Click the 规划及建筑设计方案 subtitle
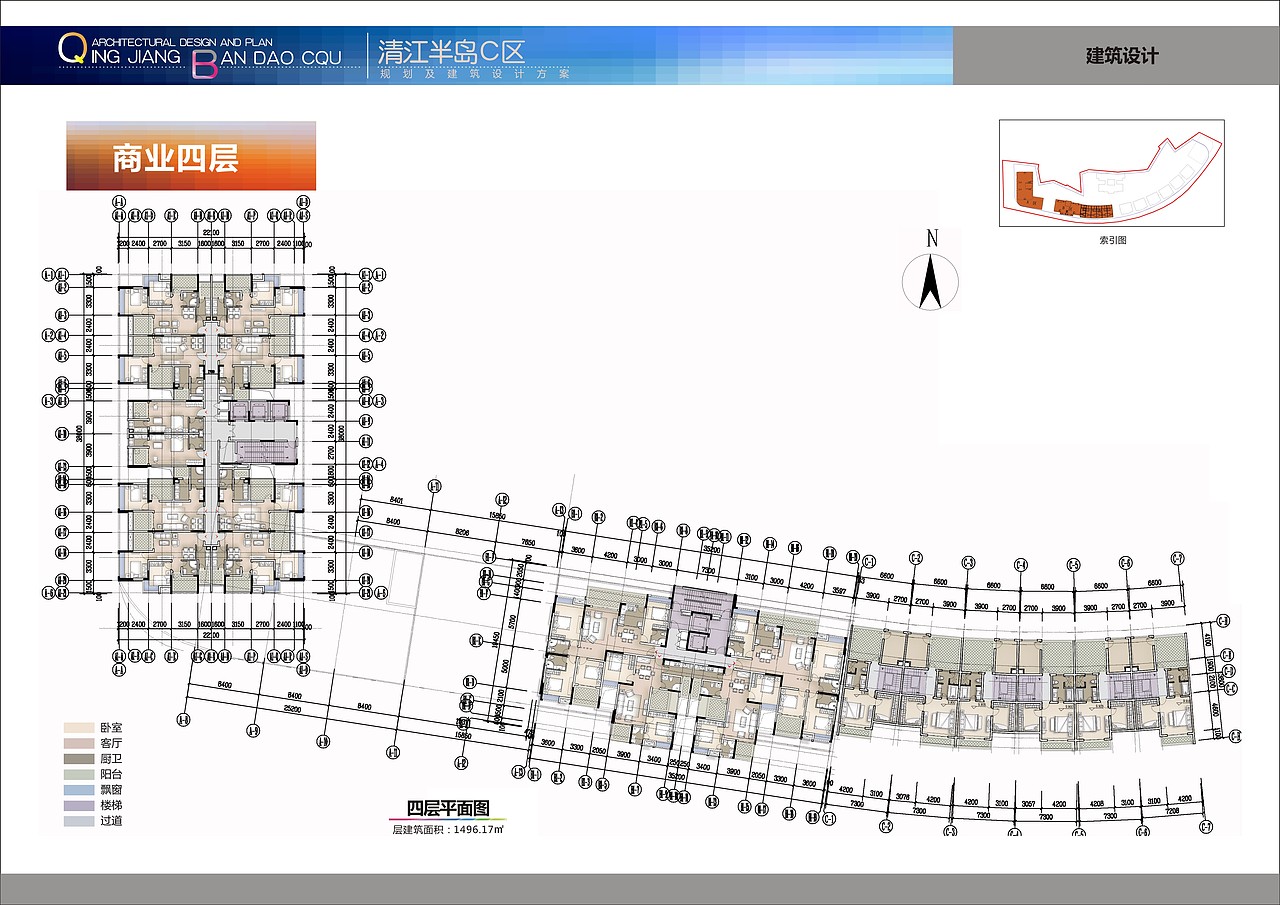Screen dimensions: 1280x905 tap(474, 74)
